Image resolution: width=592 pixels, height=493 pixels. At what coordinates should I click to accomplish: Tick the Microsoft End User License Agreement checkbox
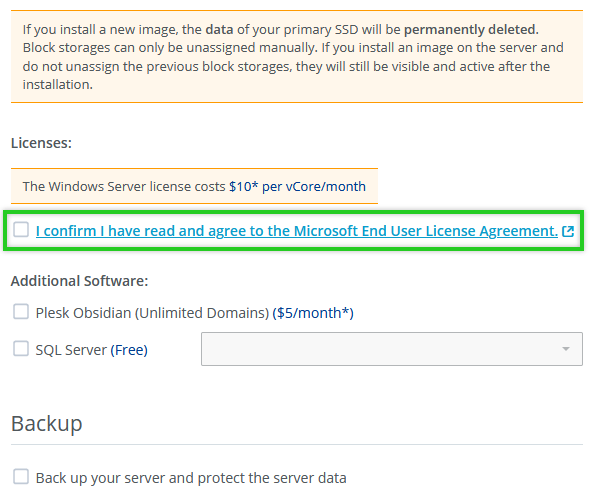[x=21, y=230]
